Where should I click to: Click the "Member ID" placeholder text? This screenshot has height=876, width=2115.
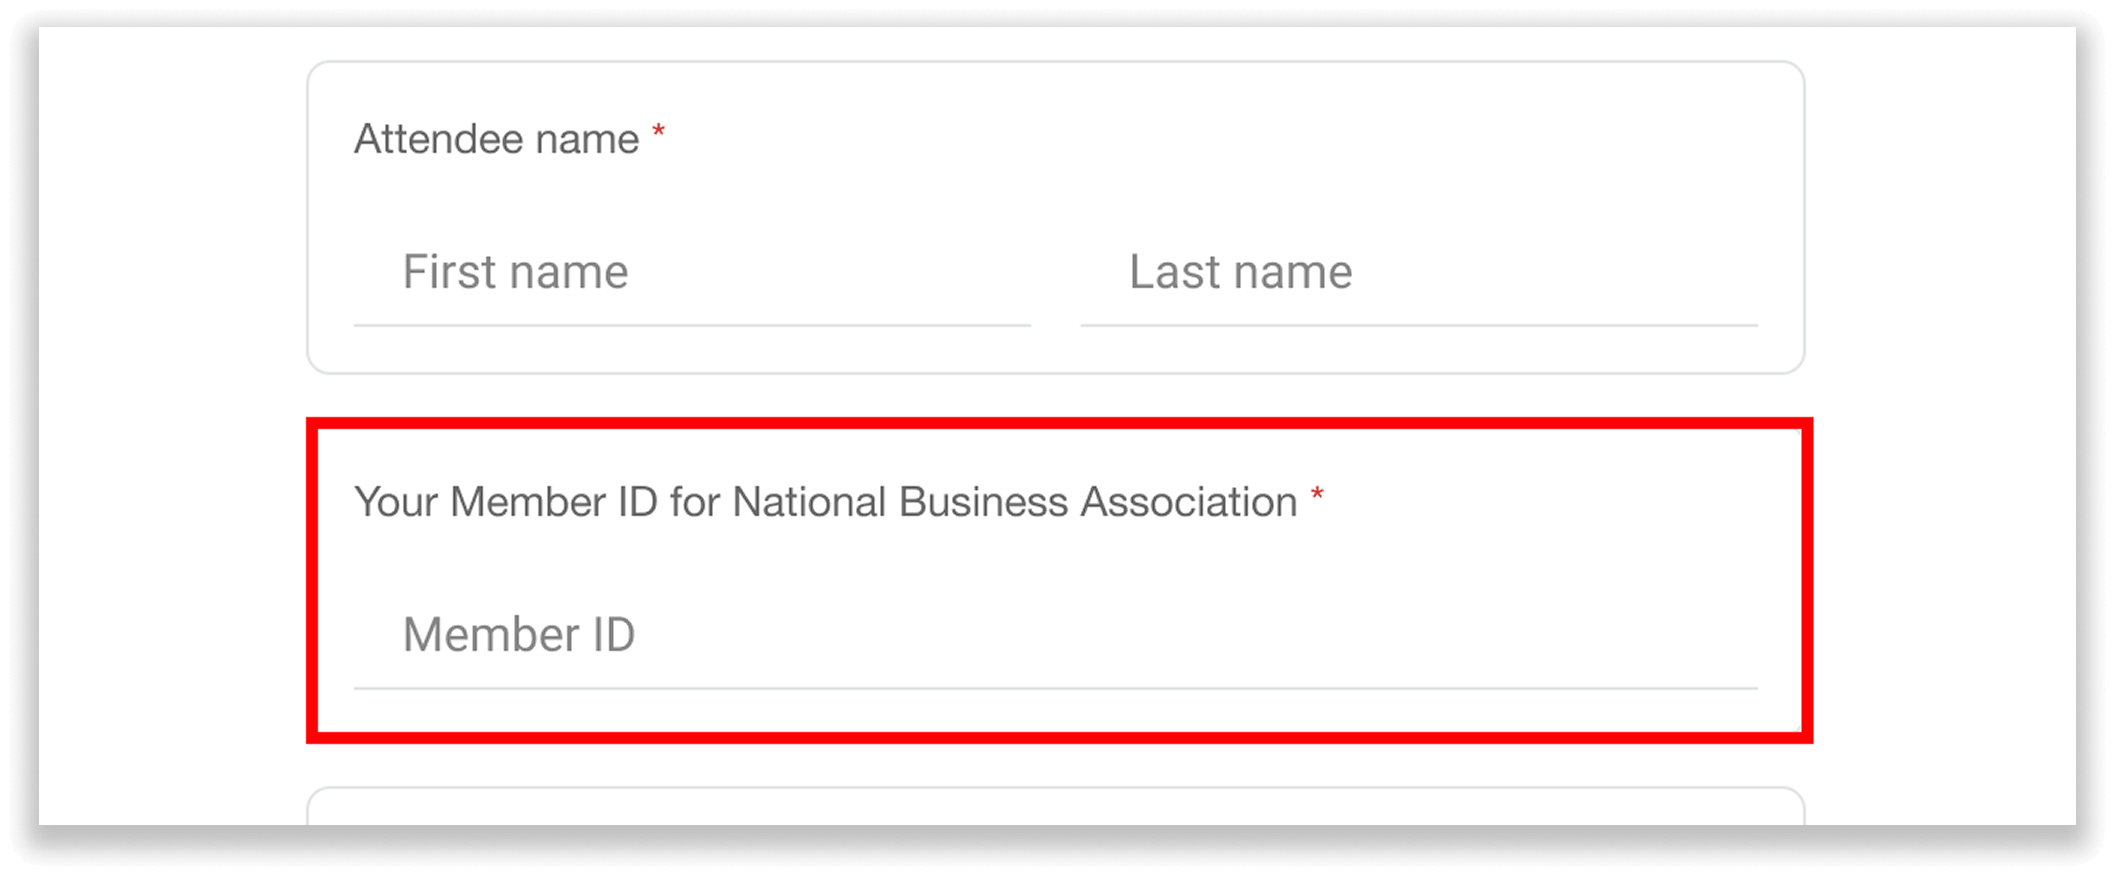518,635
